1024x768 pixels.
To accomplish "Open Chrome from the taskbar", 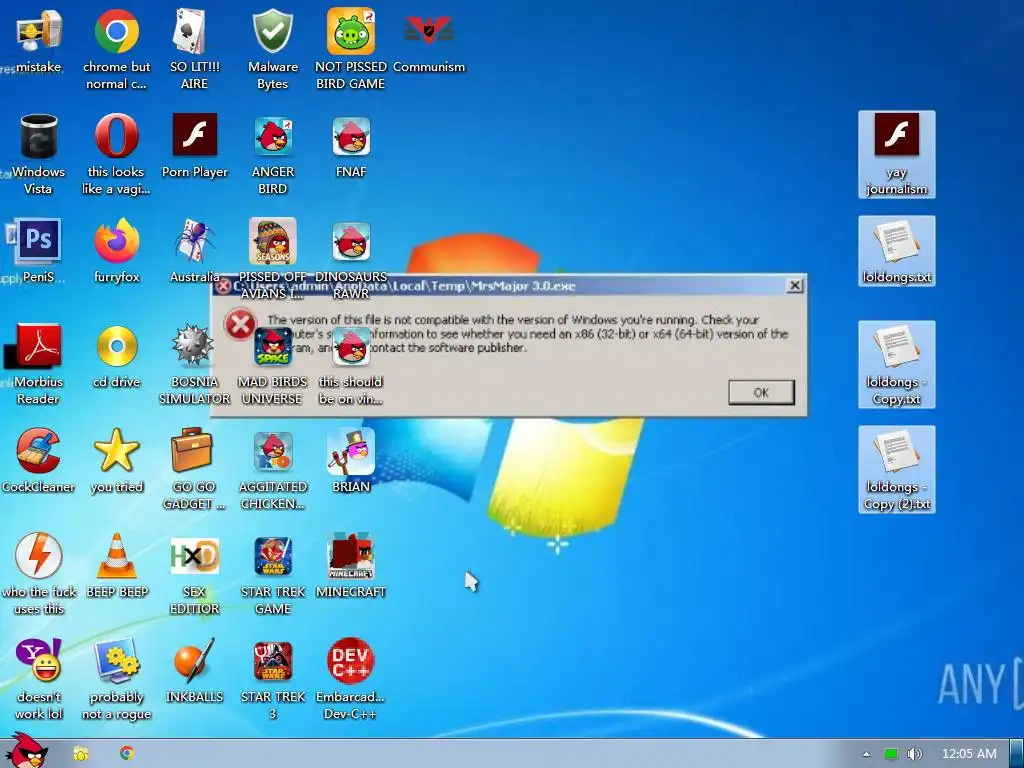I will point(127,754).
